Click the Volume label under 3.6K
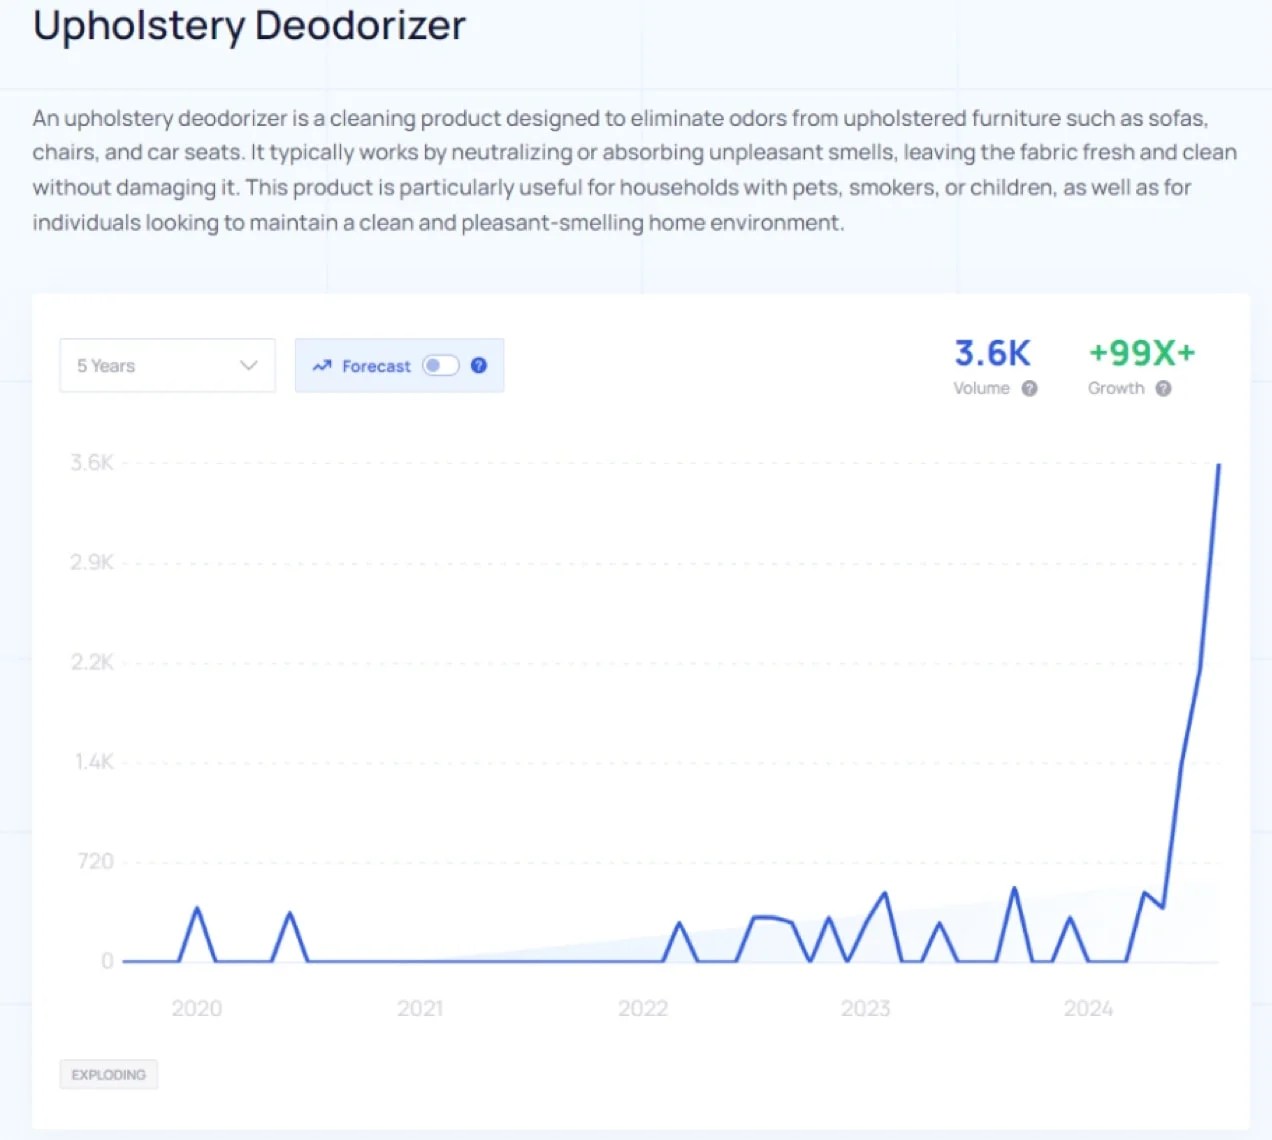The width and height of the screenshot is (1272, 1140). (x=981, y=389)
